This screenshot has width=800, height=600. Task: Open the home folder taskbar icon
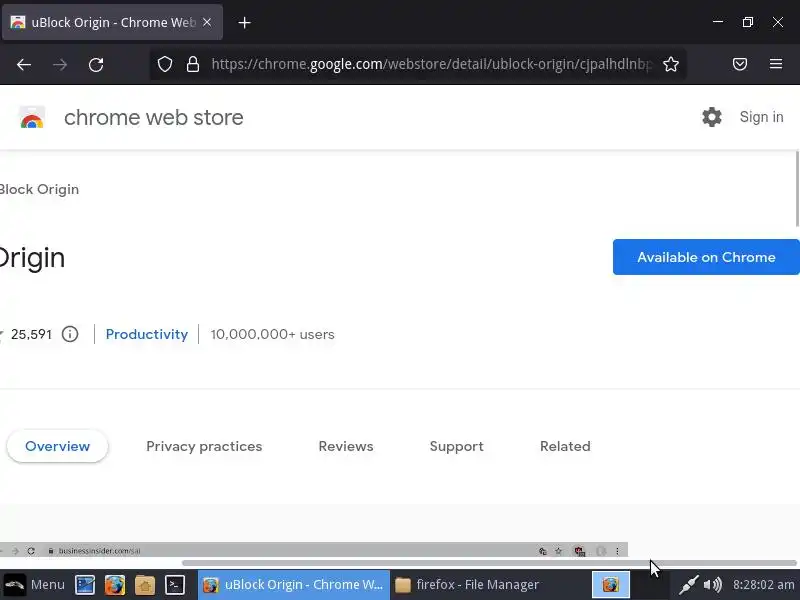145,585
